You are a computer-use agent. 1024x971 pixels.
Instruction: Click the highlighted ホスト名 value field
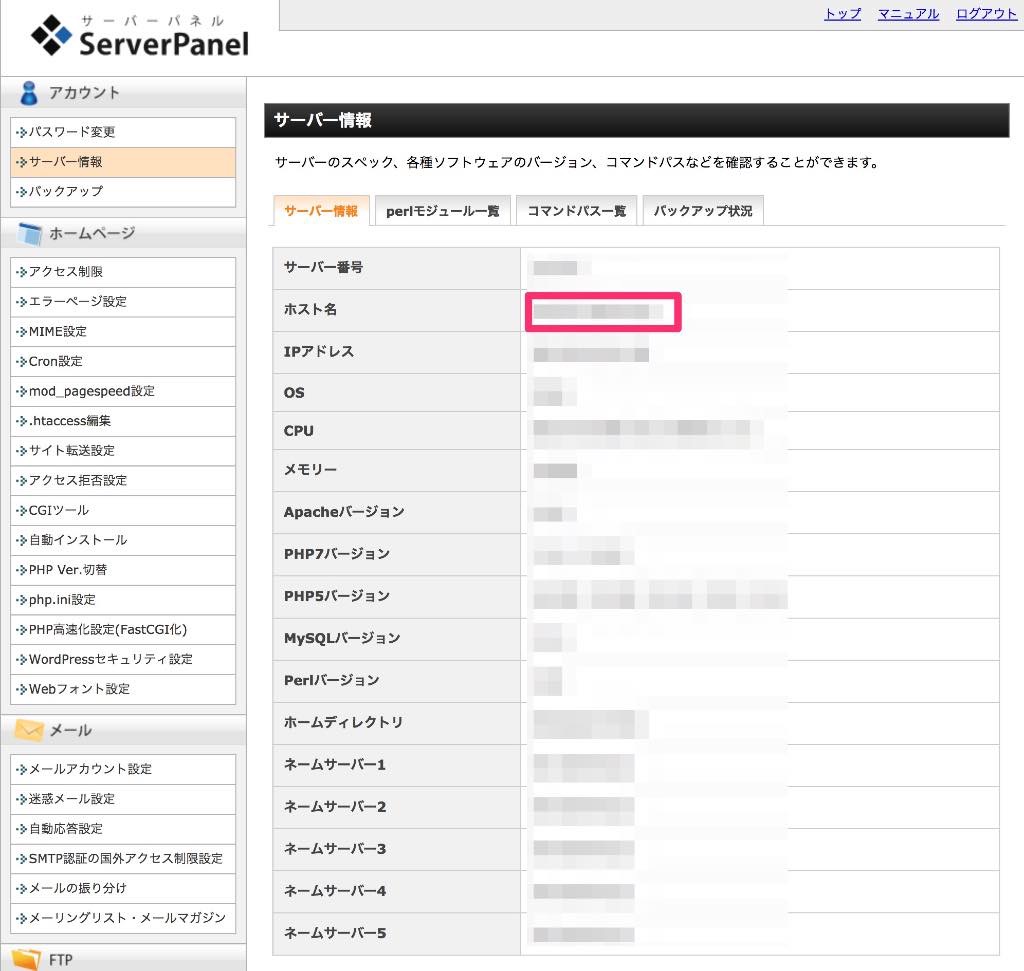(603, 312)
